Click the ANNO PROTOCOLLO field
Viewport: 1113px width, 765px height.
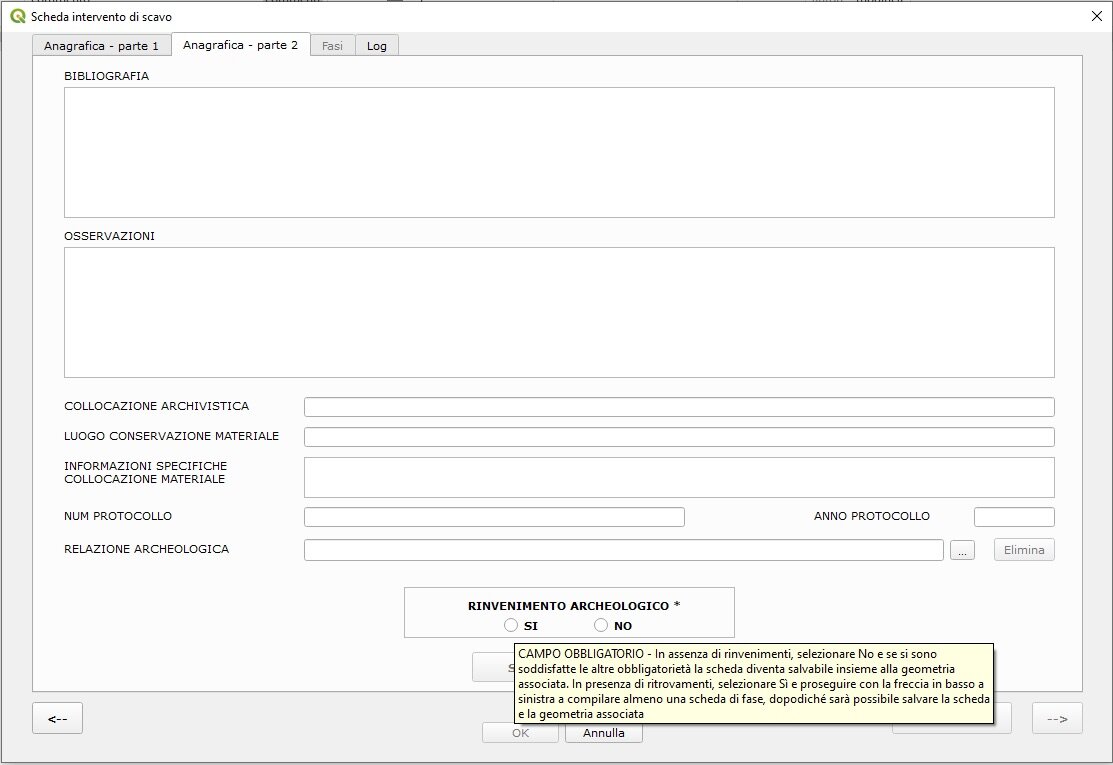pyautogui.click(x=1013, y=517)
